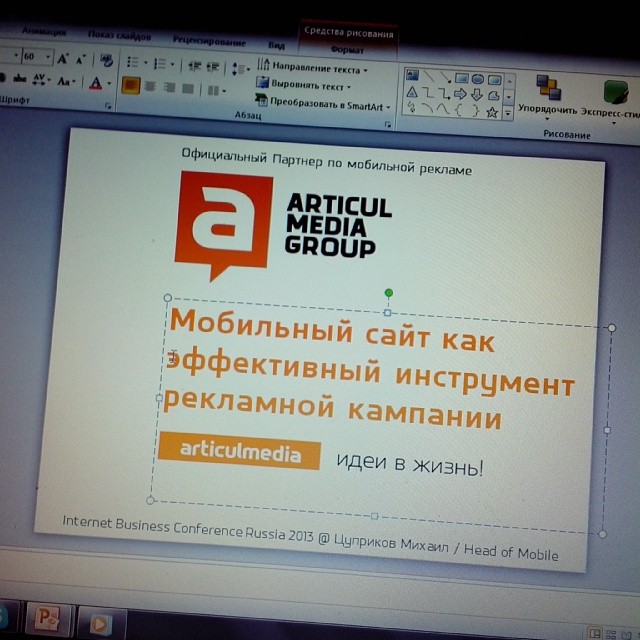
Task: Click the Articul Media Group logo
Action: [282, 225]
